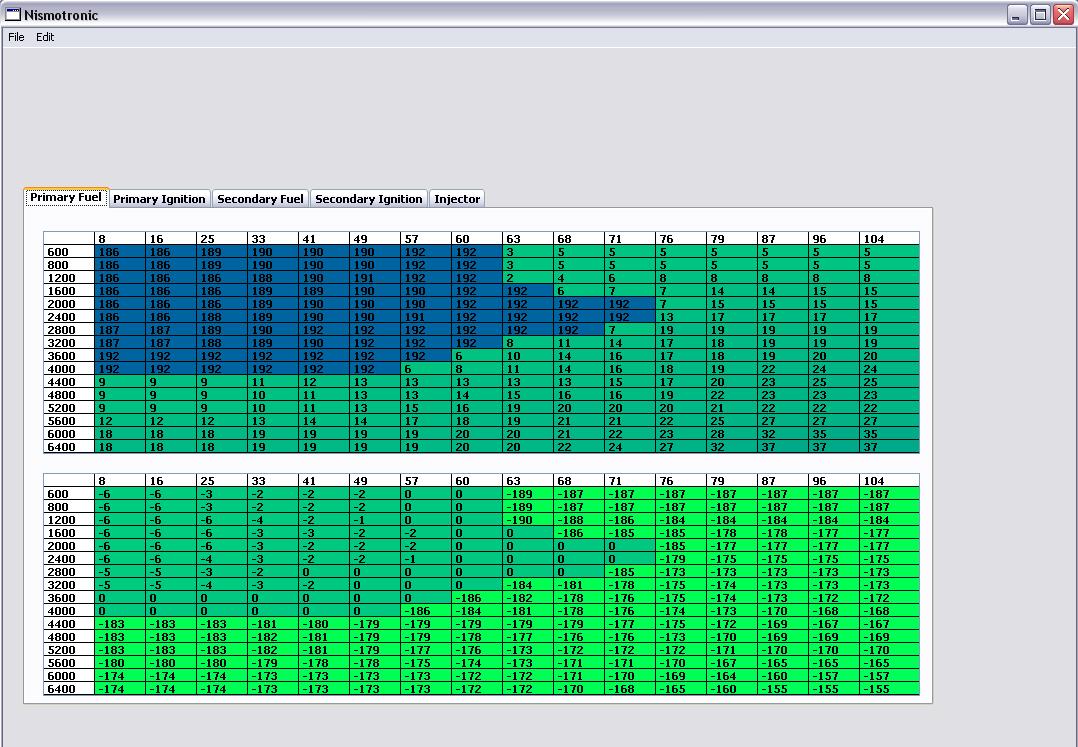
Task: Select upper table row header 2800
Action: click(x=69, y=331)
